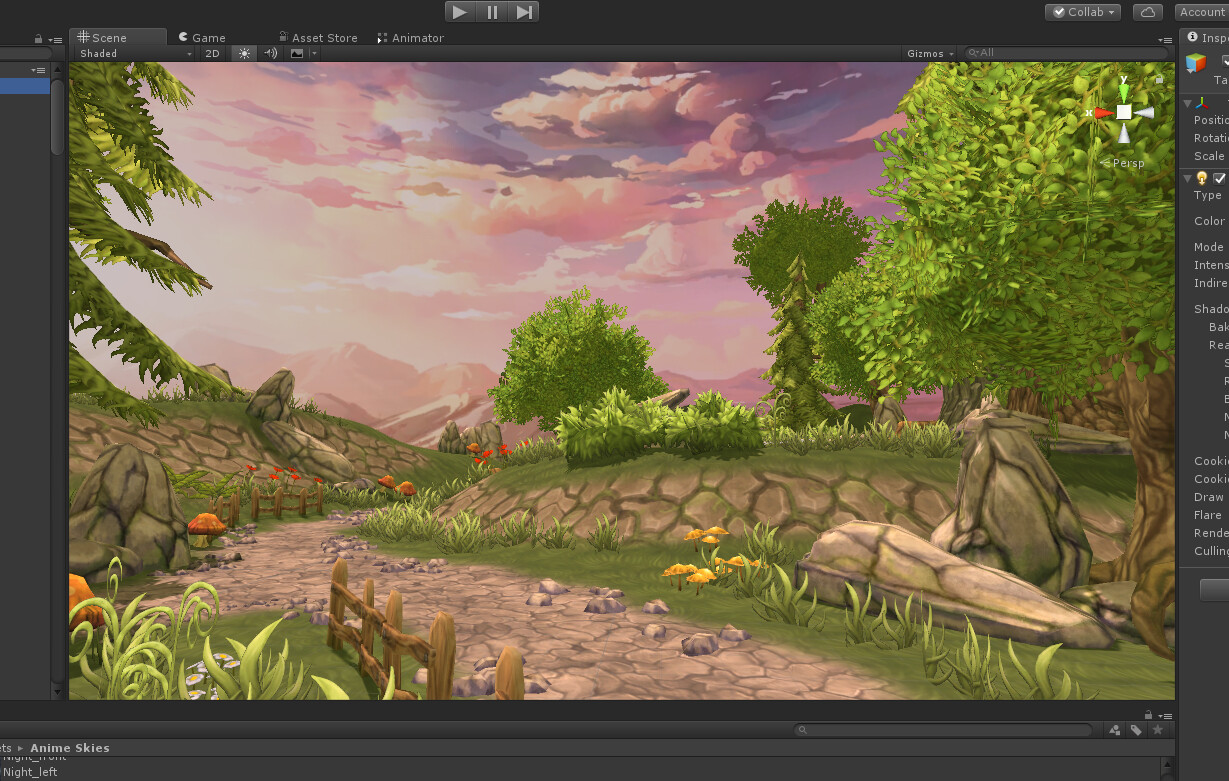Enable 2D view mode in the Scene toolbar
This screenshot has height=781, width=1229.
tap(212, 53)
